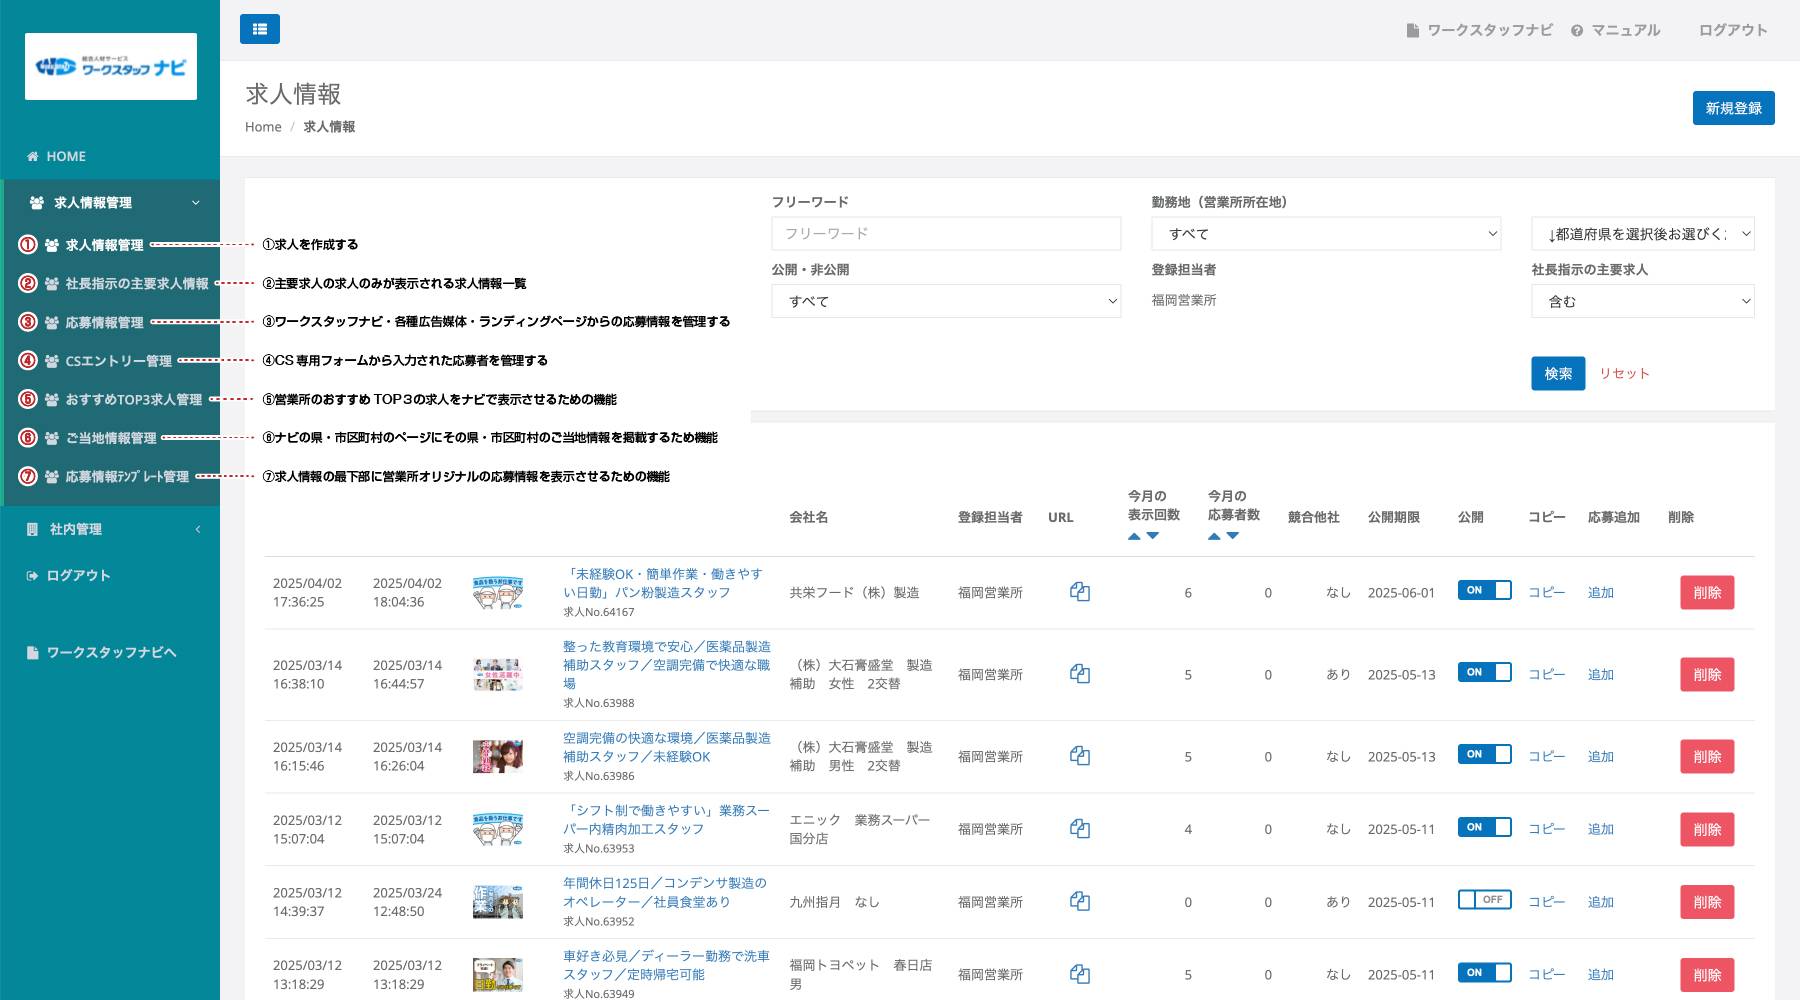Copy URL icon for job No.64167

pos(1080,592)
